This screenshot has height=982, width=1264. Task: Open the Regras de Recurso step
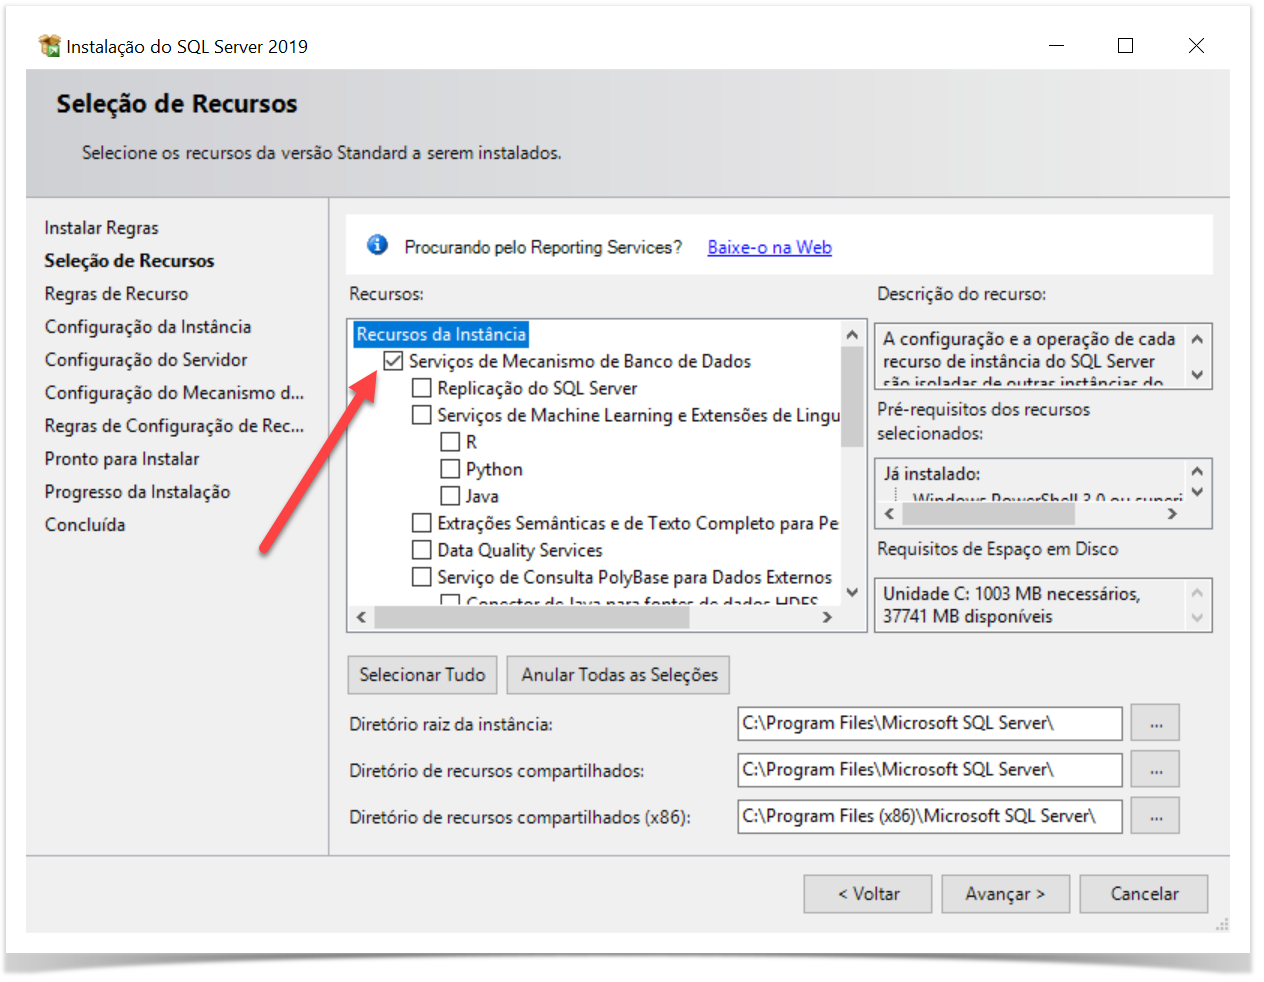coord(116,294)
